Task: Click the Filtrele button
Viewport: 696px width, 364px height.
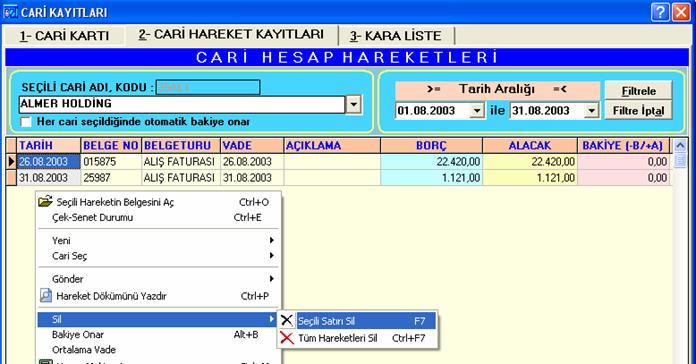Action: coord(638,91)
